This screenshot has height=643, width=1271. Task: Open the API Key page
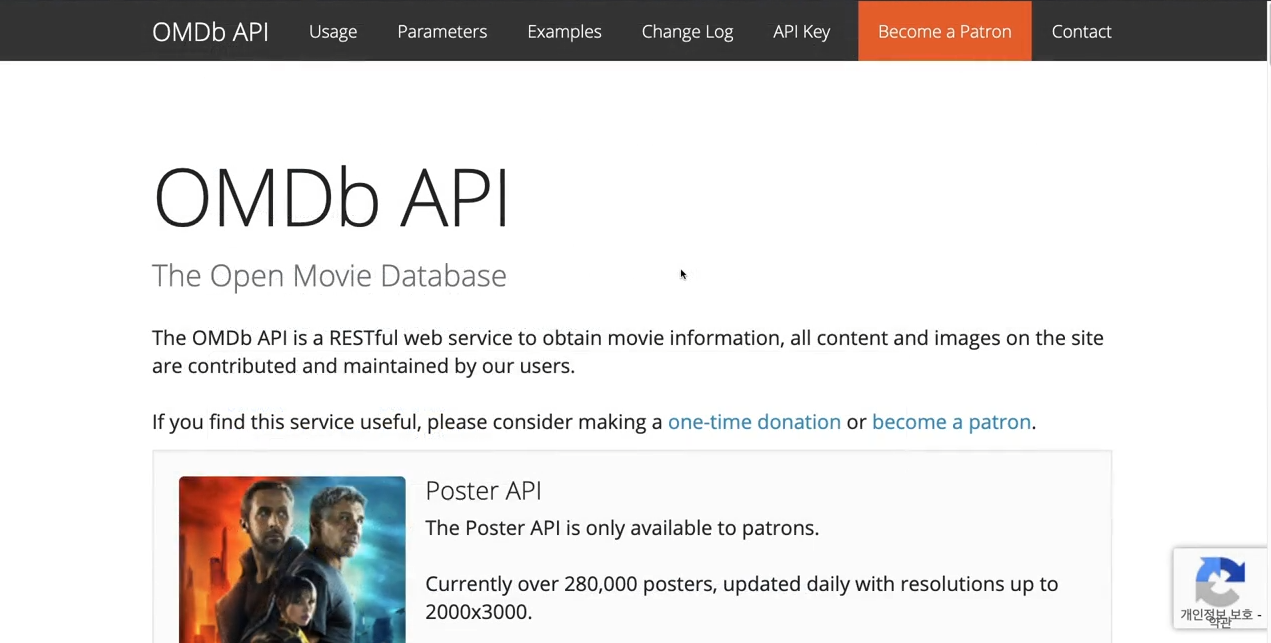(801, 31)
